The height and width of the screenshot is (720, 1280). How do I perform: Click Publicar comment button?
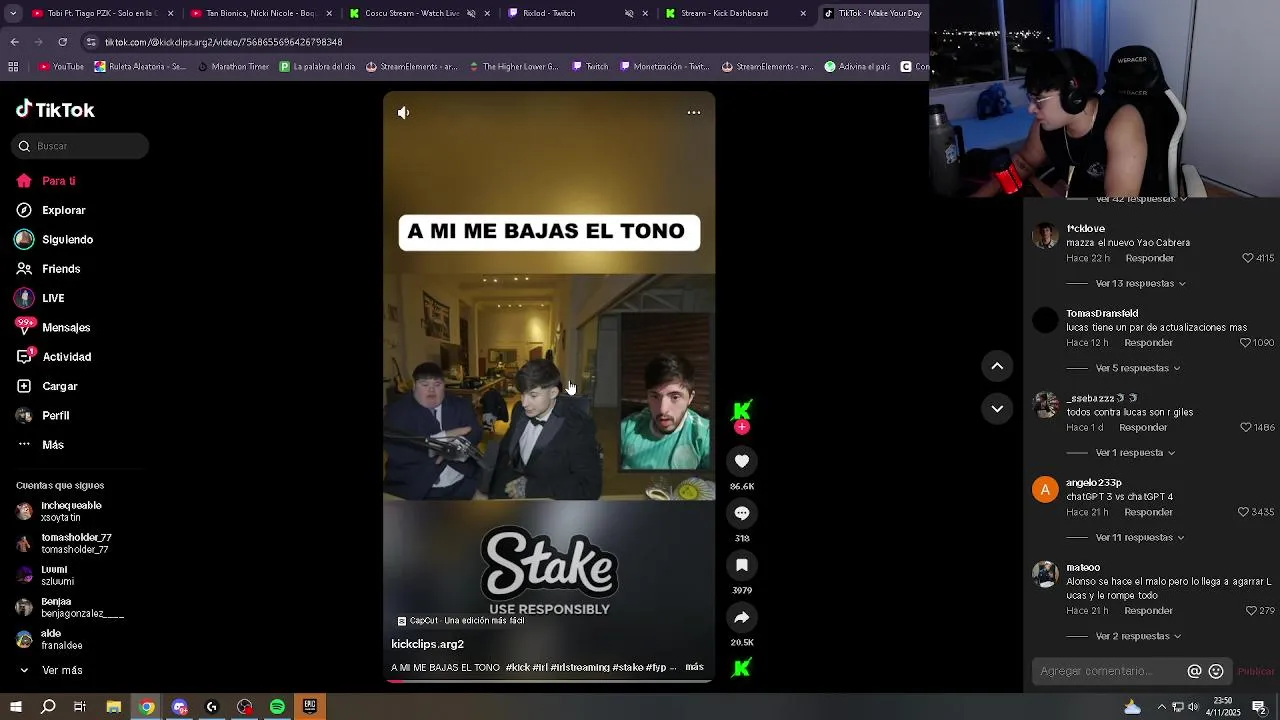1255,671
